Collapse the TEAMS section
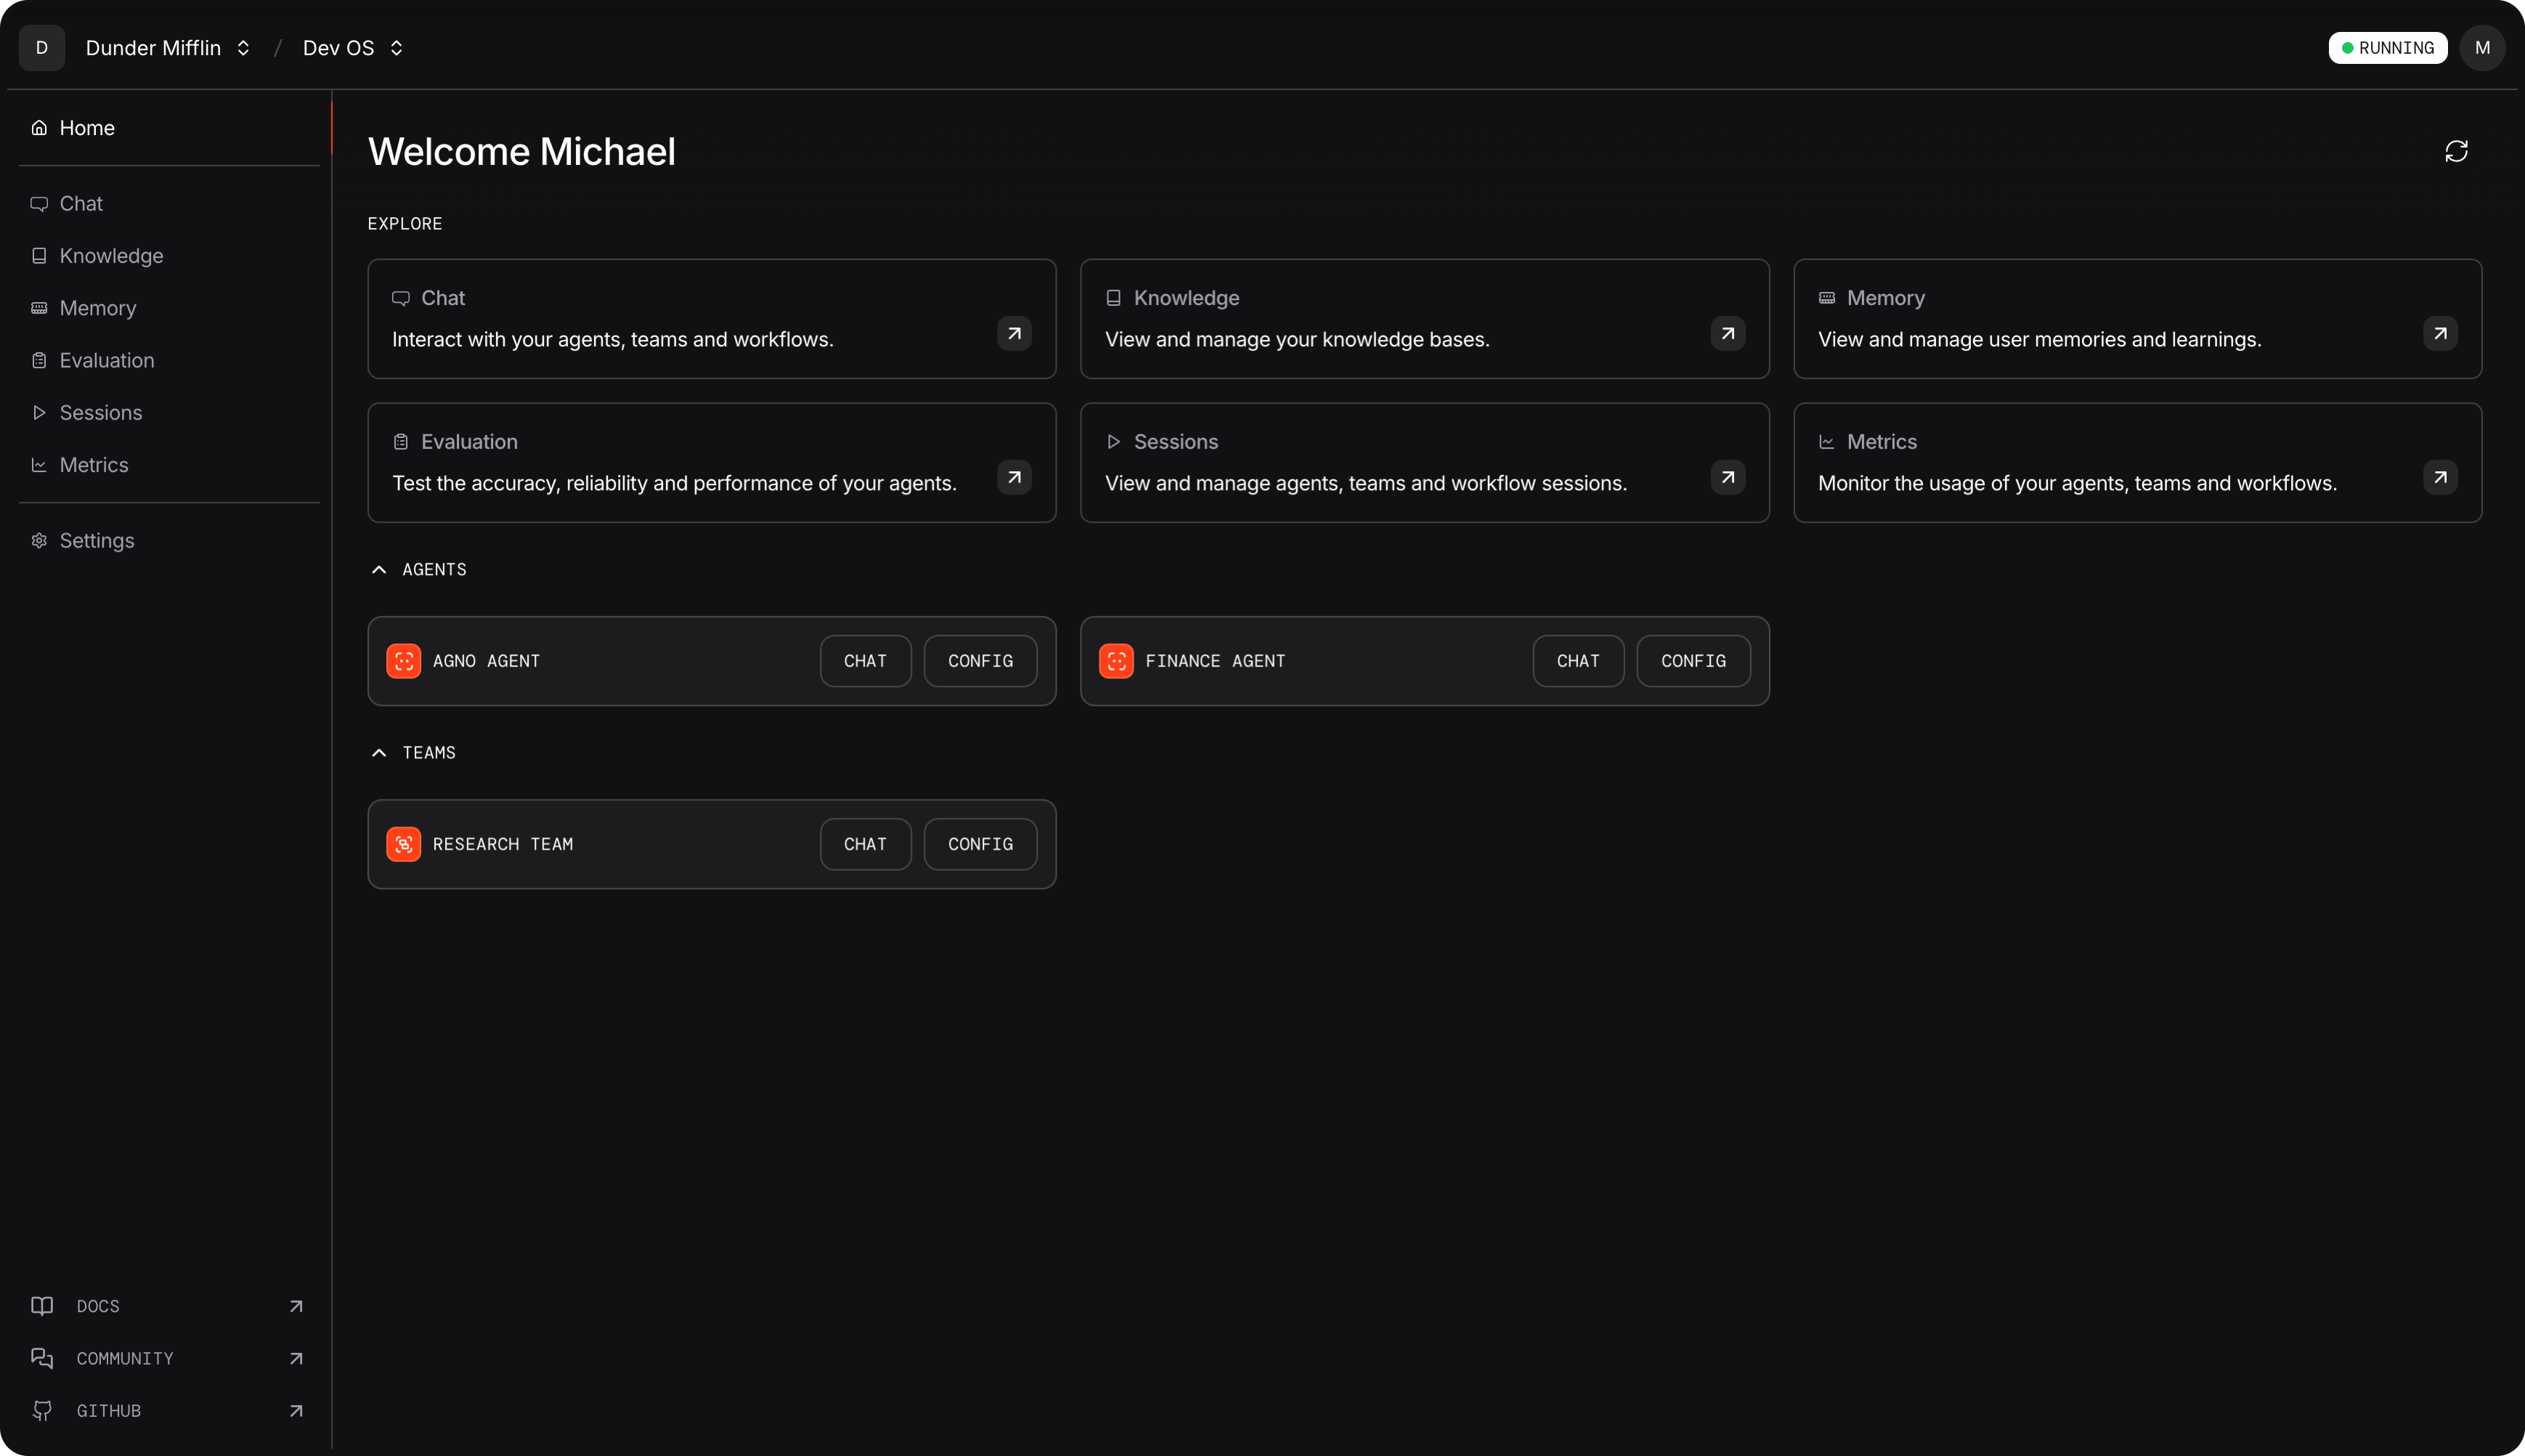The width and height of the screenshot is (2525, 1456). pos(379,752)
